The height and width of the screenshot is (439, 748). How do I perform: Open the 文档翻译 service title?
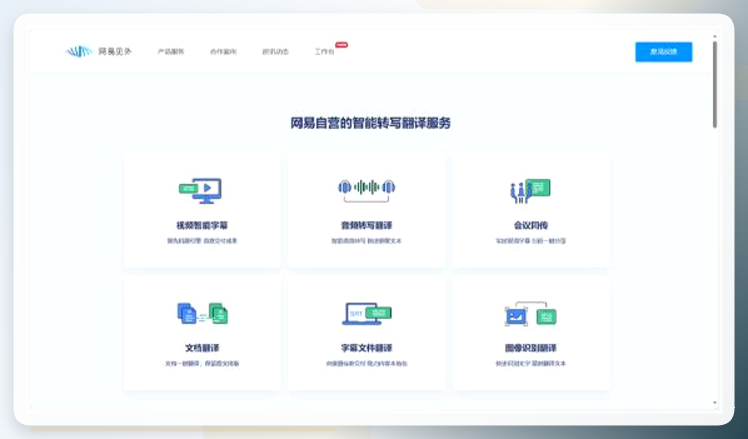(202, 348)
